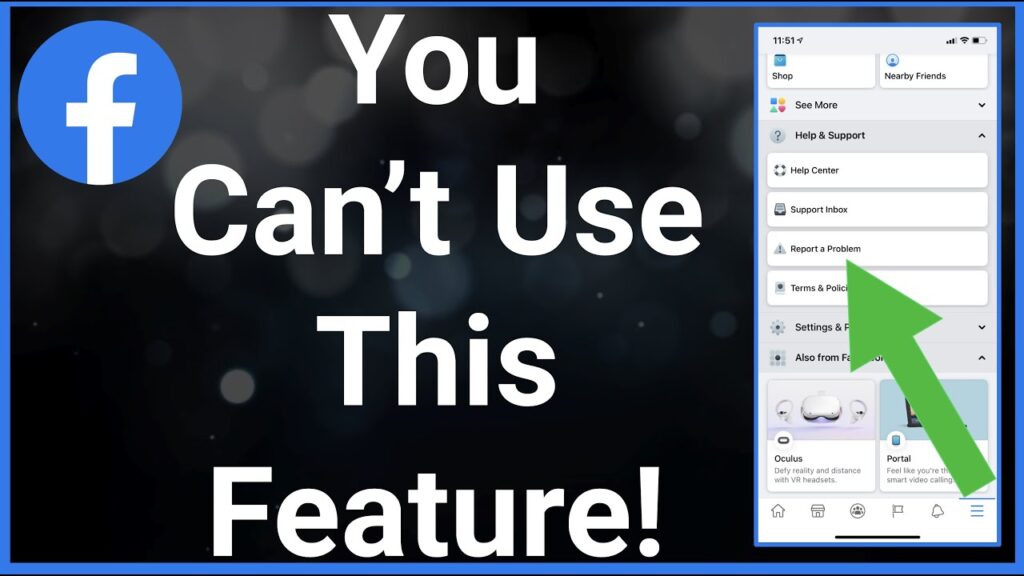Viewport: 1024px width, 576px height.
Task: Tap the home indicator bar
Action: (877, 537)
